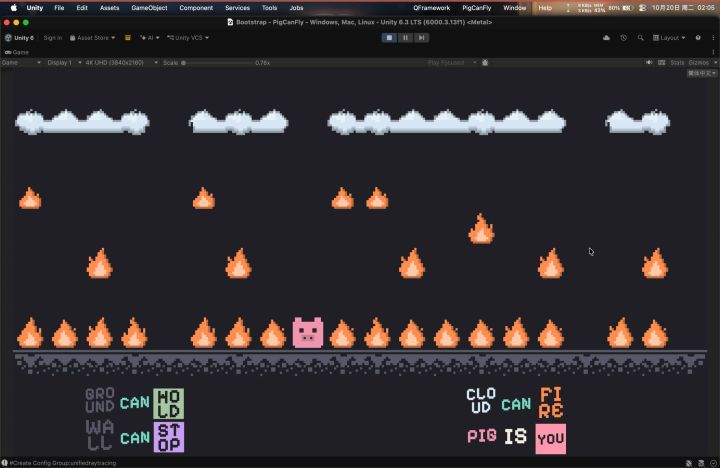The width and height of the screenshot is (720, 468).
Task: Open the File menu
Action: [x=59, y=8]
